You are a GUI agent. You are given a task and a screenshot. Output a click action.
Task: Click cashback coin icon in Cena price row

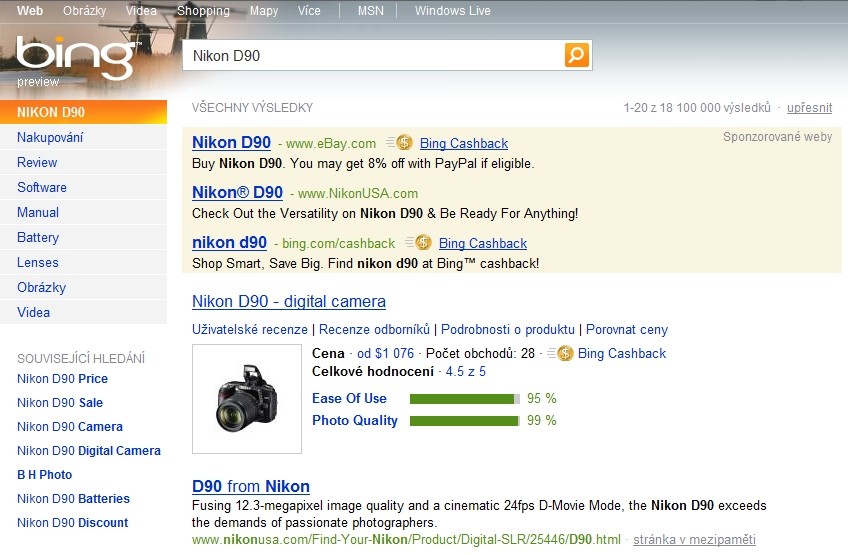[565, 353]
